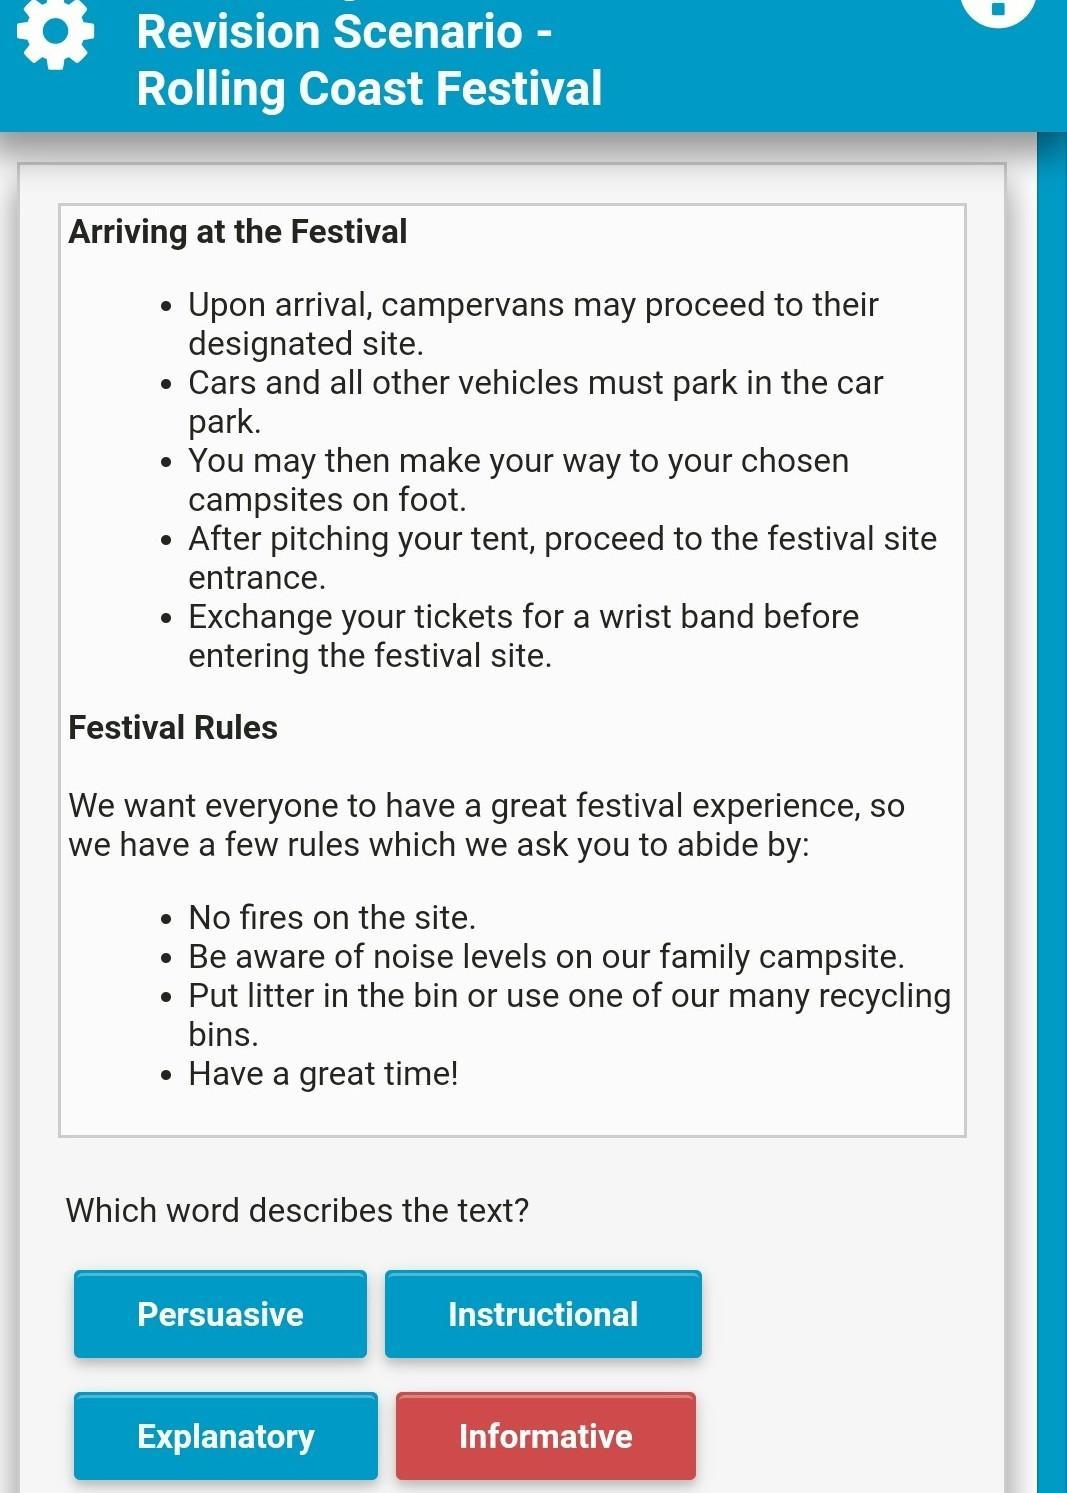Screen dimensions: 1067x1493
Task: Click the bullet about campsites on foot
Action: tap(518, 479)
